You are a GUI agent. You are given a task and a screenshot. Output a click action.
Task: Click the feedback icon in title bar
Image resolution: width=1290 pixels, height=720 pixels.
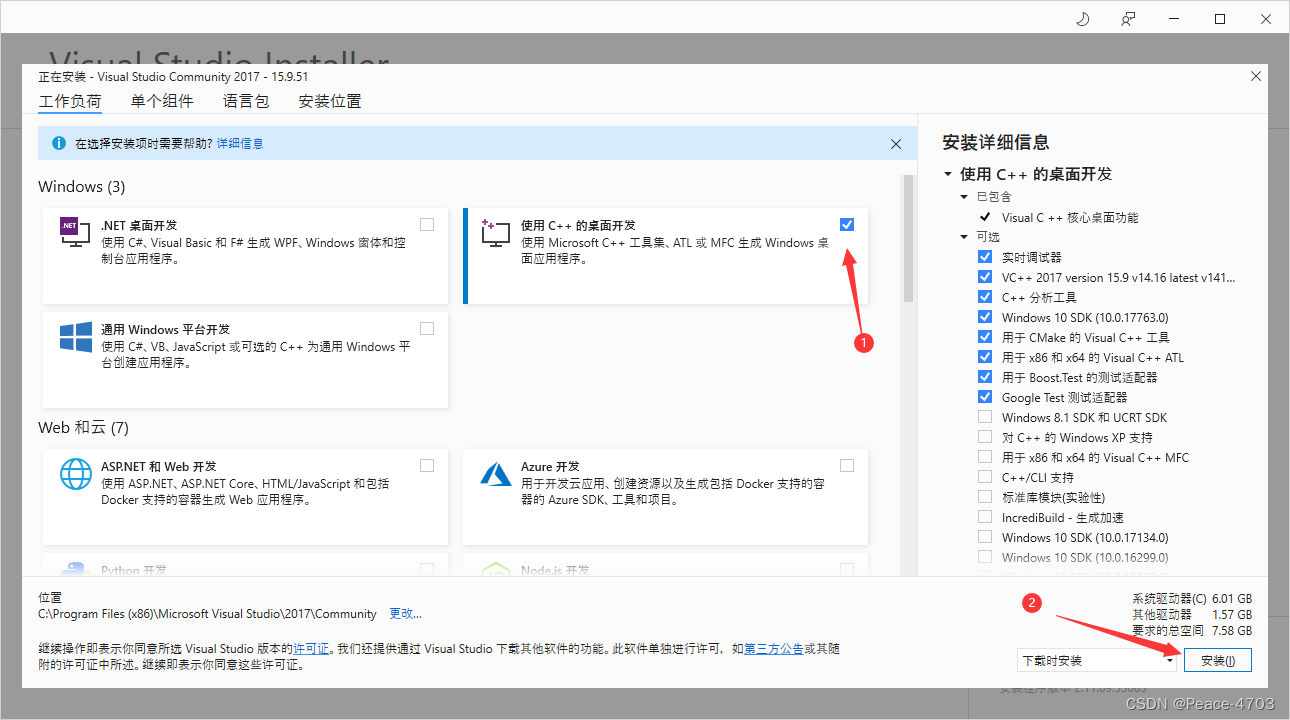click(1128, 19)
